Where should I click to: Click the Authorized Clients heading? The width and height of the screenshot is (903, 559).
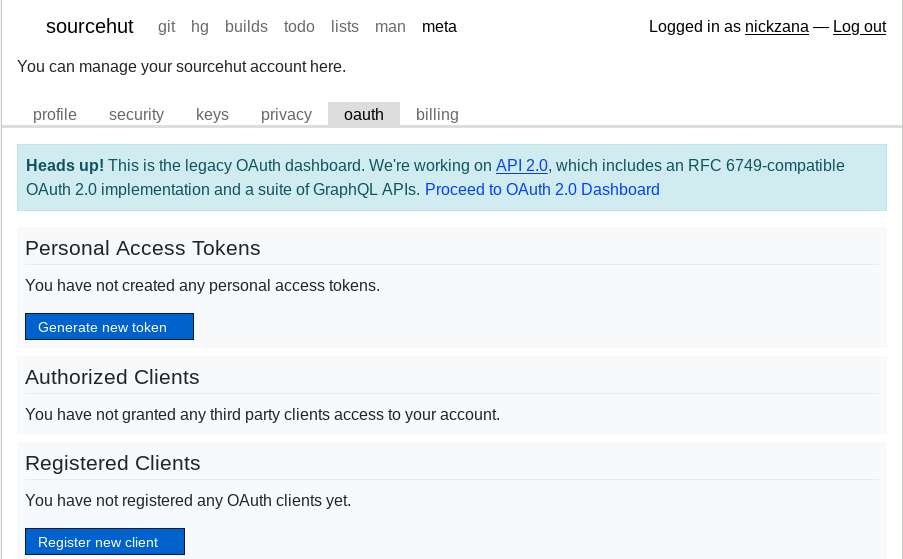coord(112,377)
